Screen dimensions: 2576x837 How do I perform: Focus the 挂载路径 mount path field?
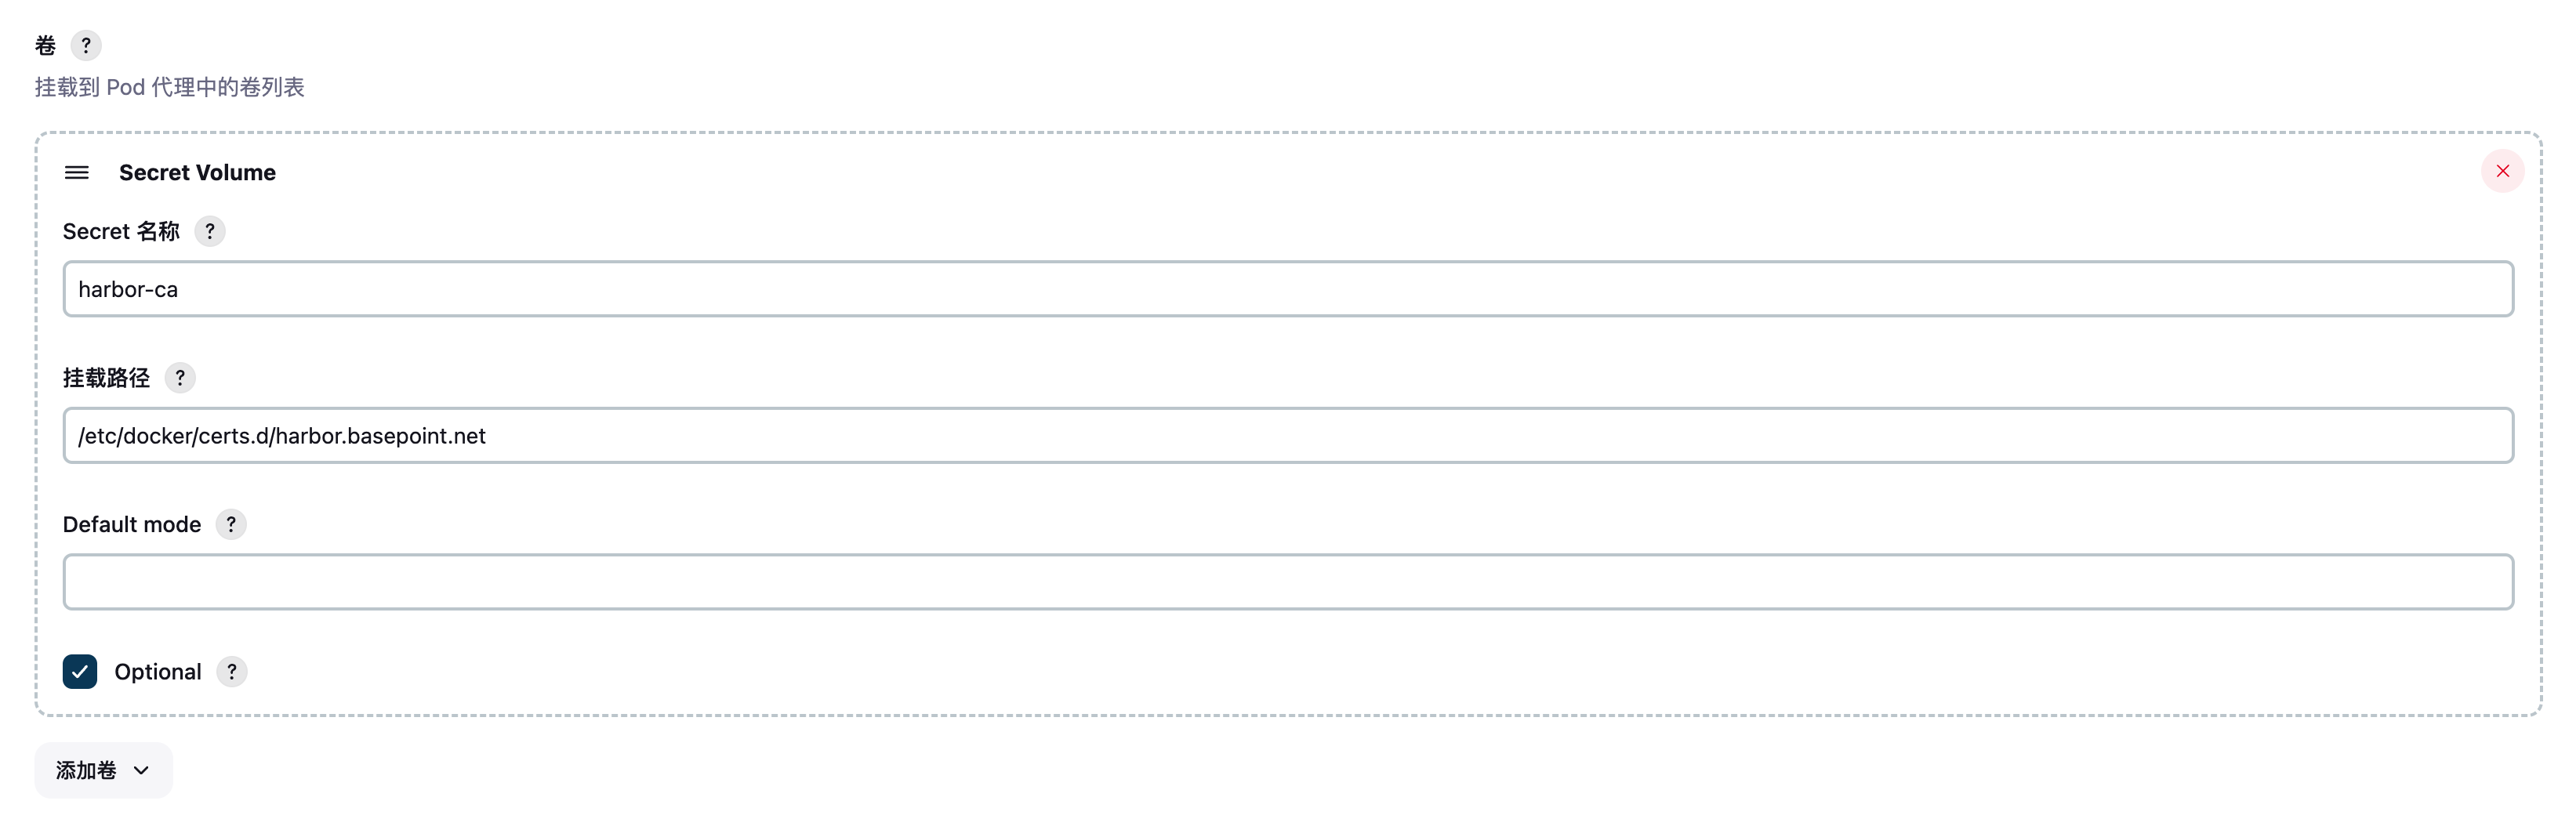tap(1288, 435)
